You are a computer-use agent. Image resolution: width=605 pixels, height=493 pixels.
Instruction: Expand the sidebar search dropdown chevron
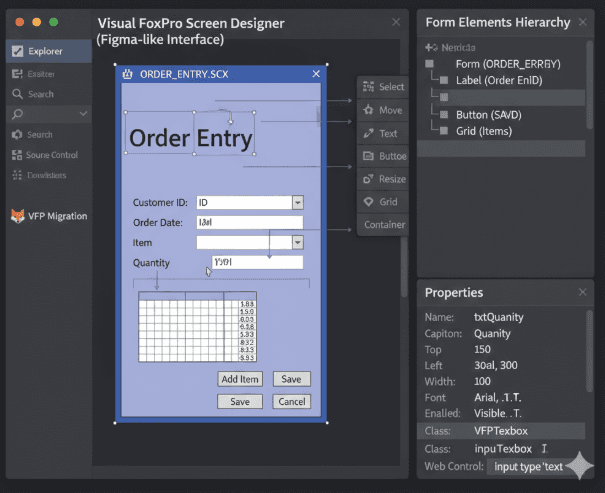[83, 114]
